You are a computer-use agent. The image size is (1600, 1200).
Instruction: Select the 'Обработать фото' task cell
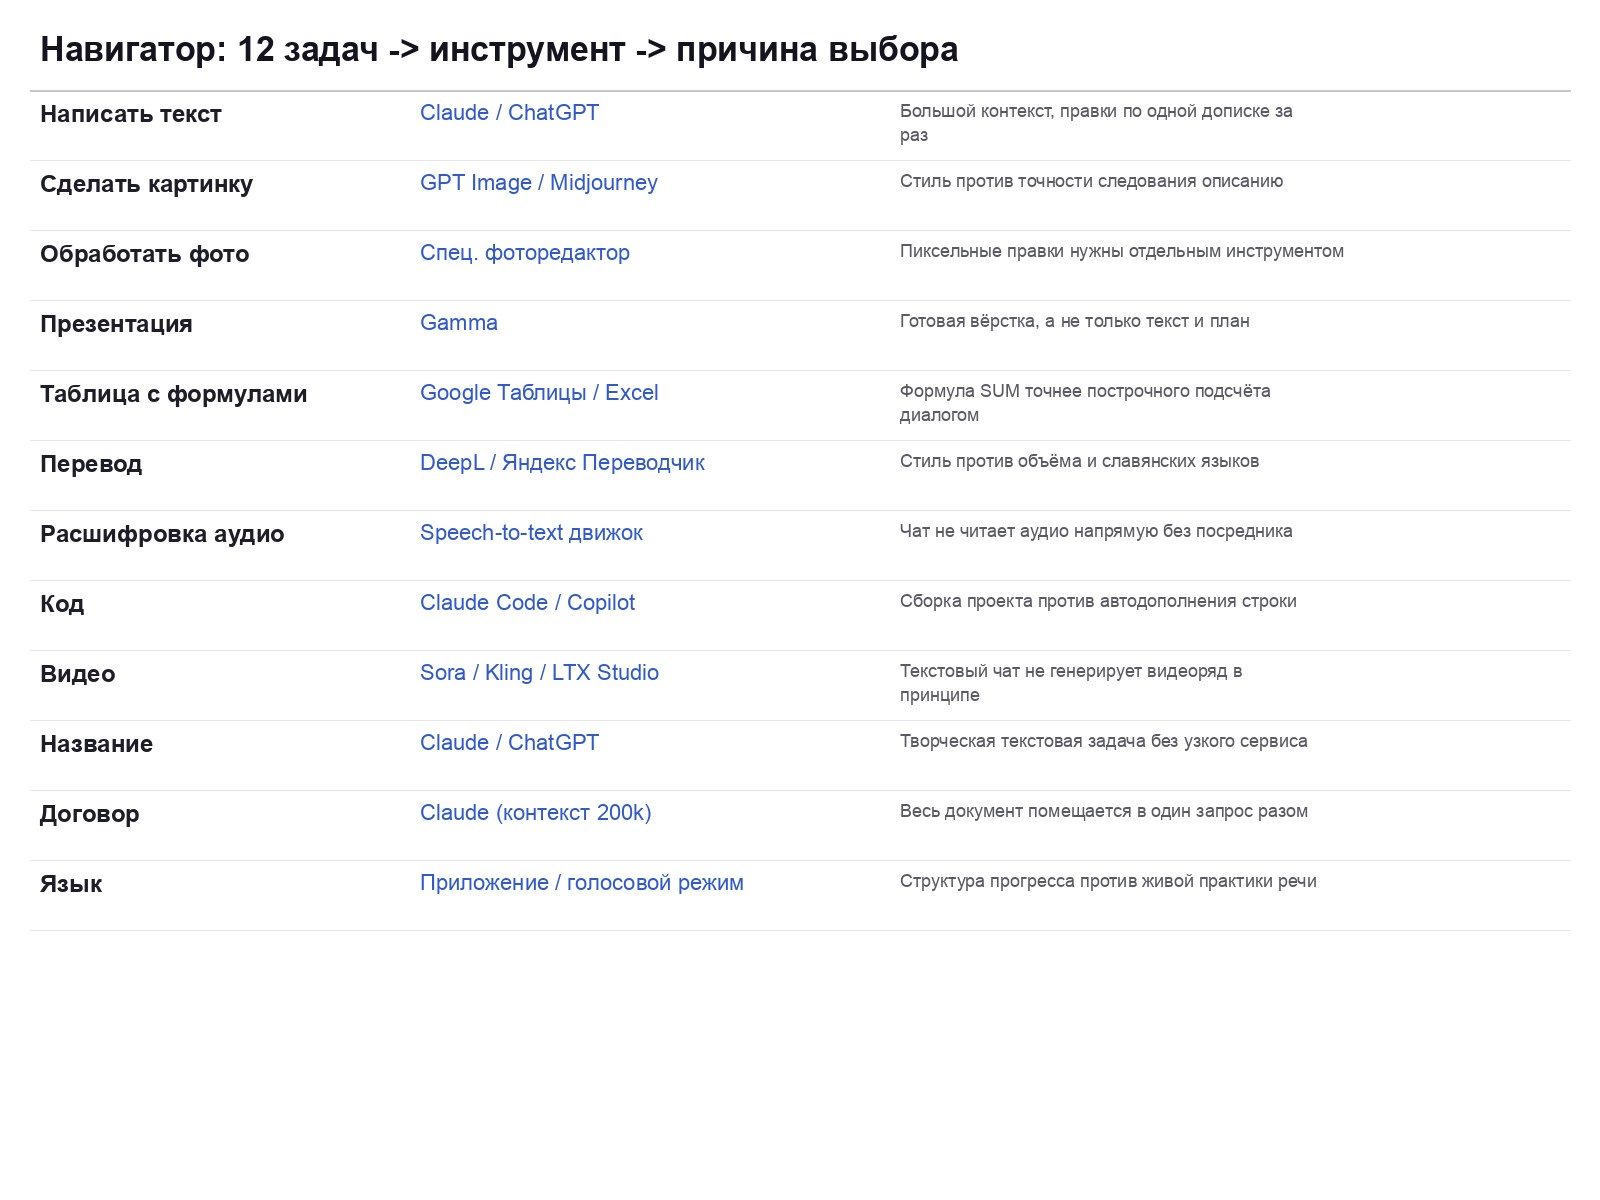point(144,254)
